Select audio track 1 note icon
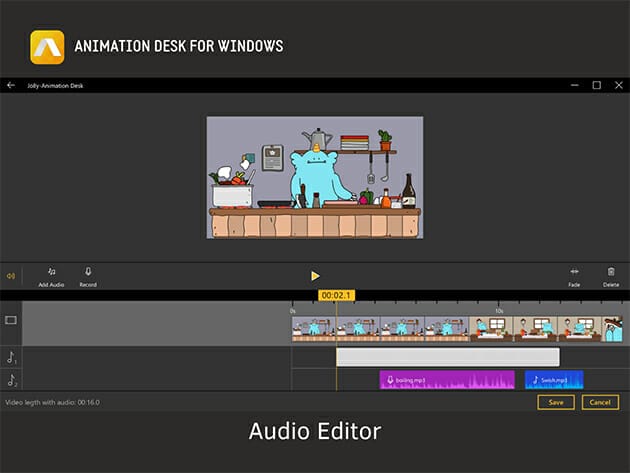 click(11, 357)
